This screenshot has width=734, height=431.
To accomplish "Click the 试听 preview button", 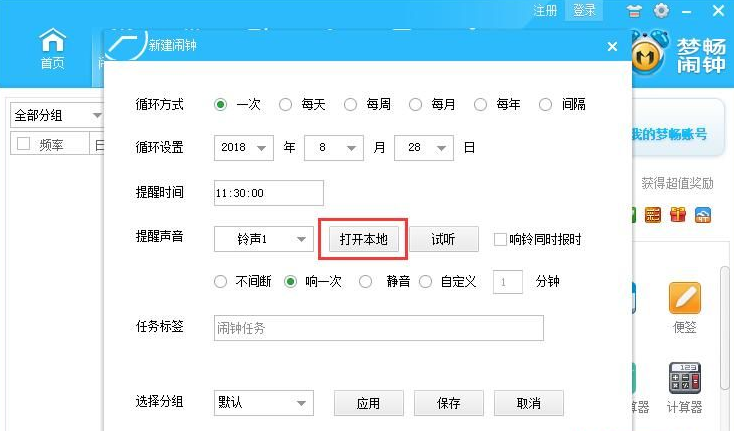I will [444, 239].
